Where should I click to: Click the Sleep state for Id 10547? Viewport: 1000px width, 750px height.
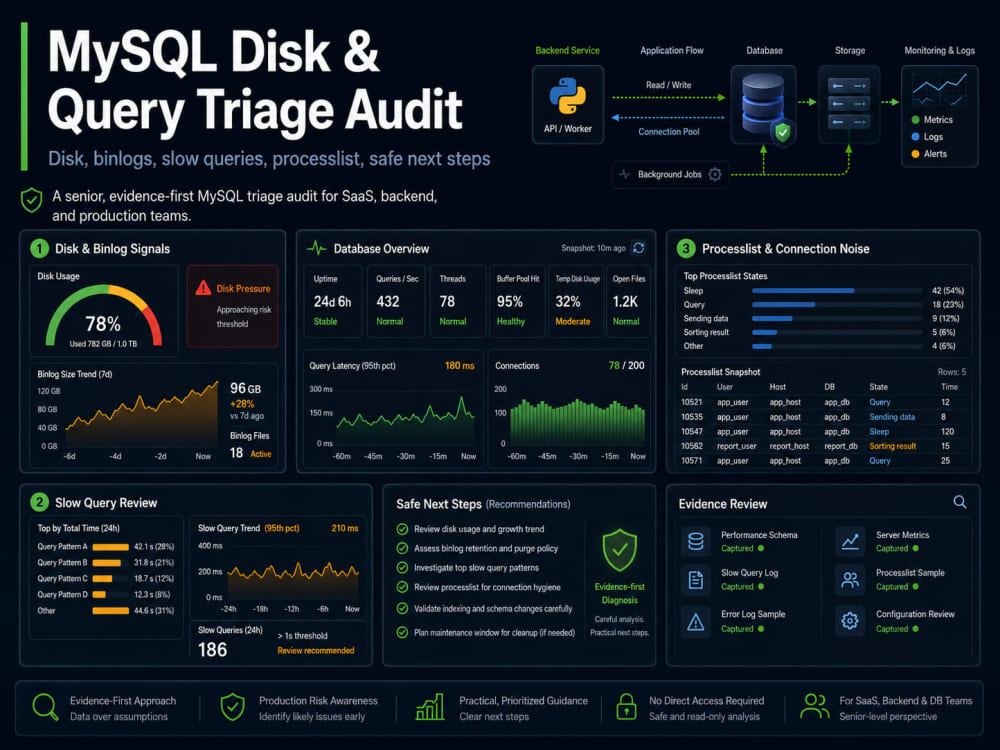coord(879,431)
